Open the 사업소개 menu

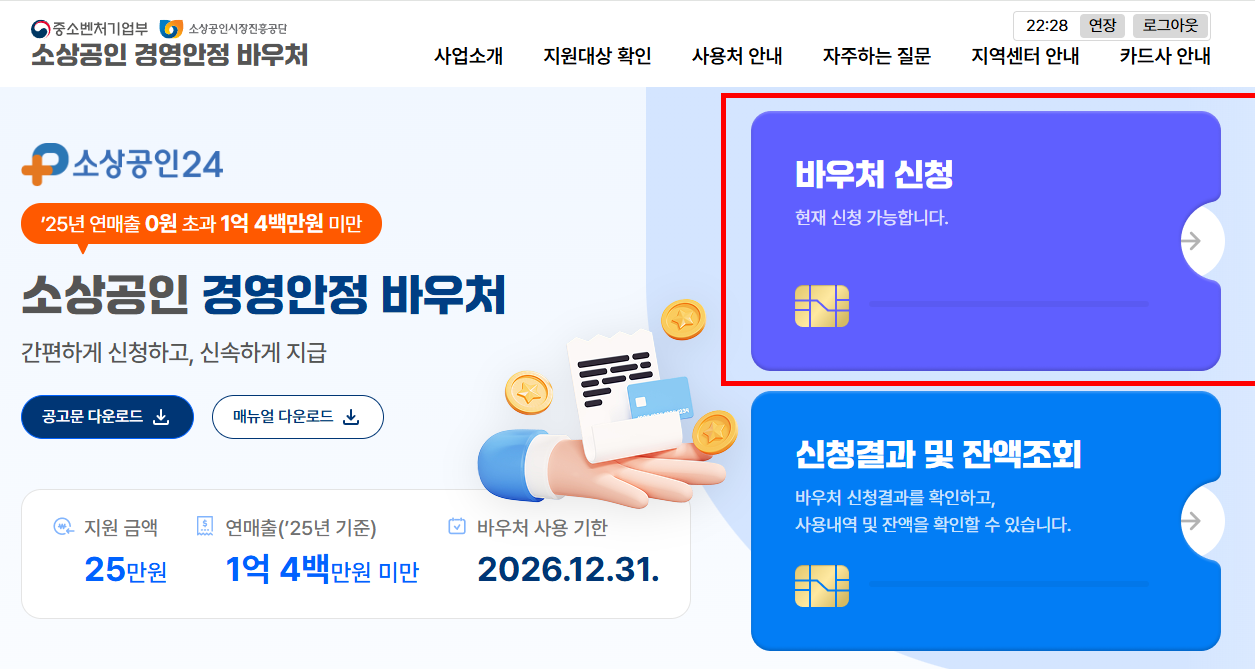(469, 56)
